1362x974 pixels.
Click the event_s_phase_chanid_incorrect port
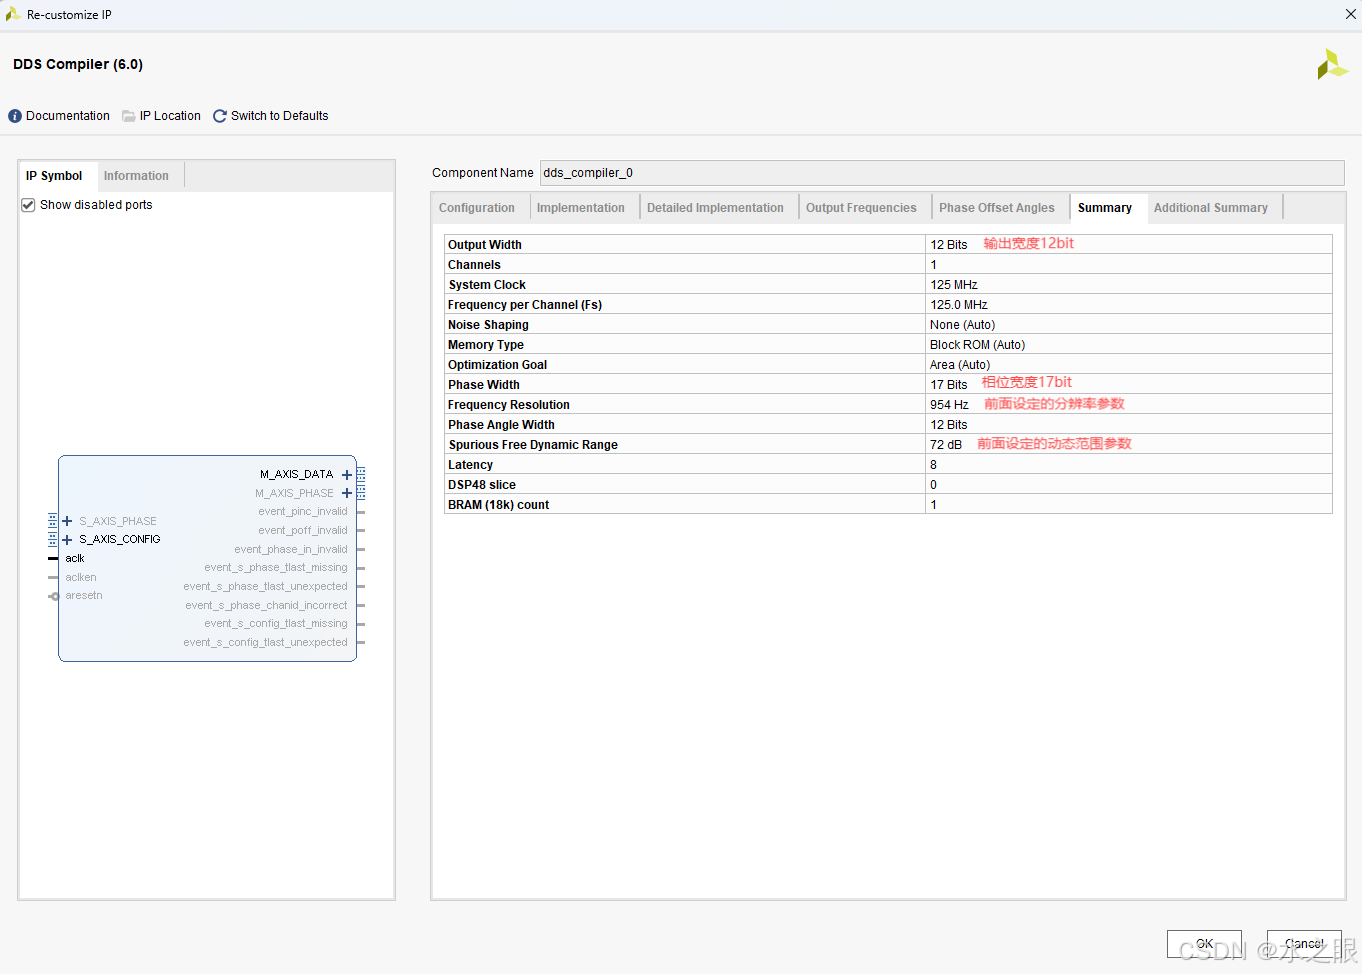[266, 606]
